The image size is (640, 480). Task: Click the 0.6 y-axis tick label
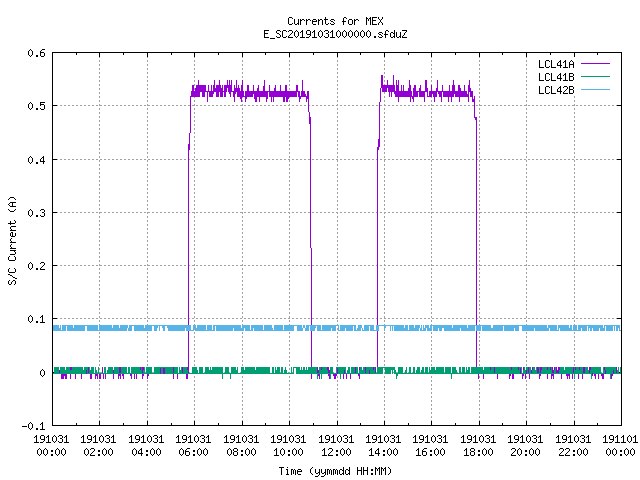pyautogui.click(x=36, y=53)
